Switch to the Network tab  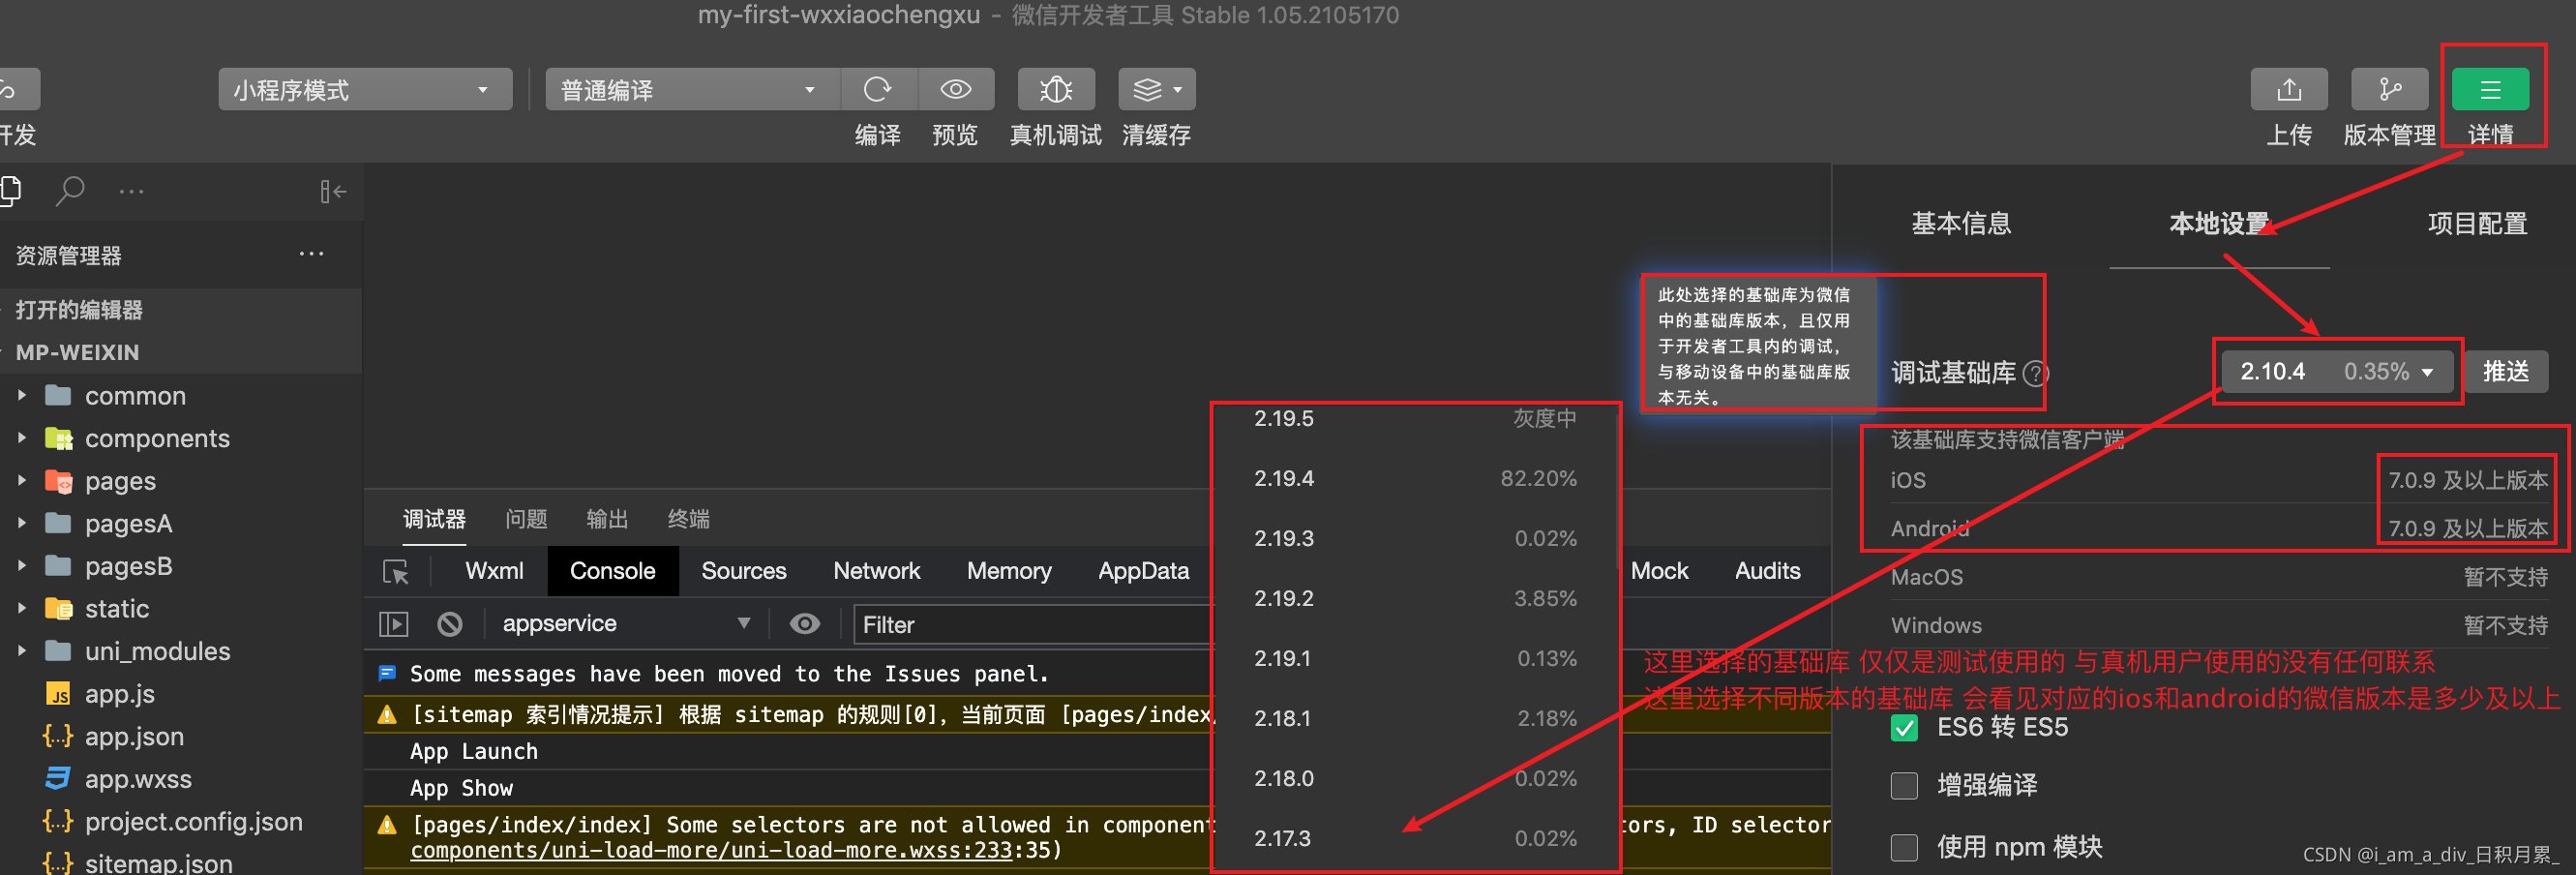coord(876,571)
